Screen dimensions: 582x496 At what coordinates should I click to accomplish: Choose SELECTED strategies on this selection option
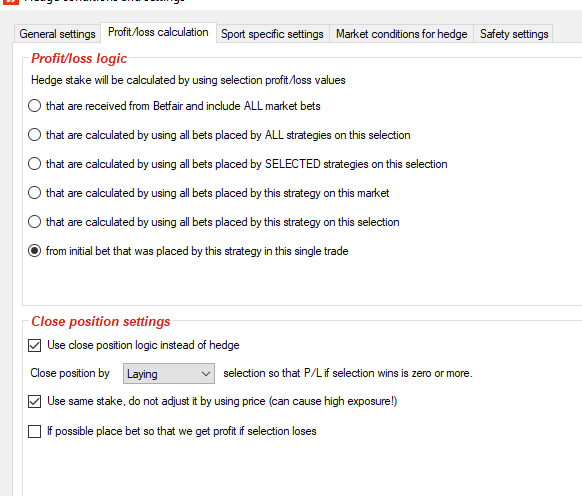(x=35, y=164)
